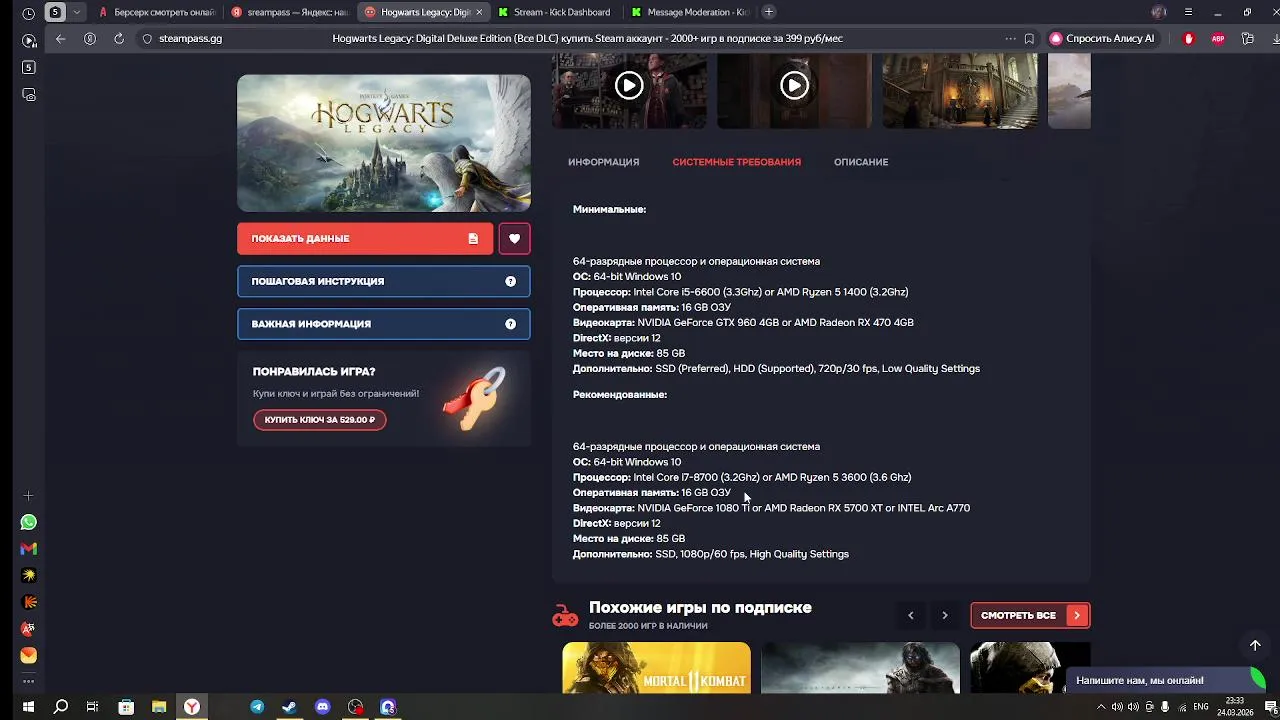Open Gmail in the sidebar

pos(28,549)
